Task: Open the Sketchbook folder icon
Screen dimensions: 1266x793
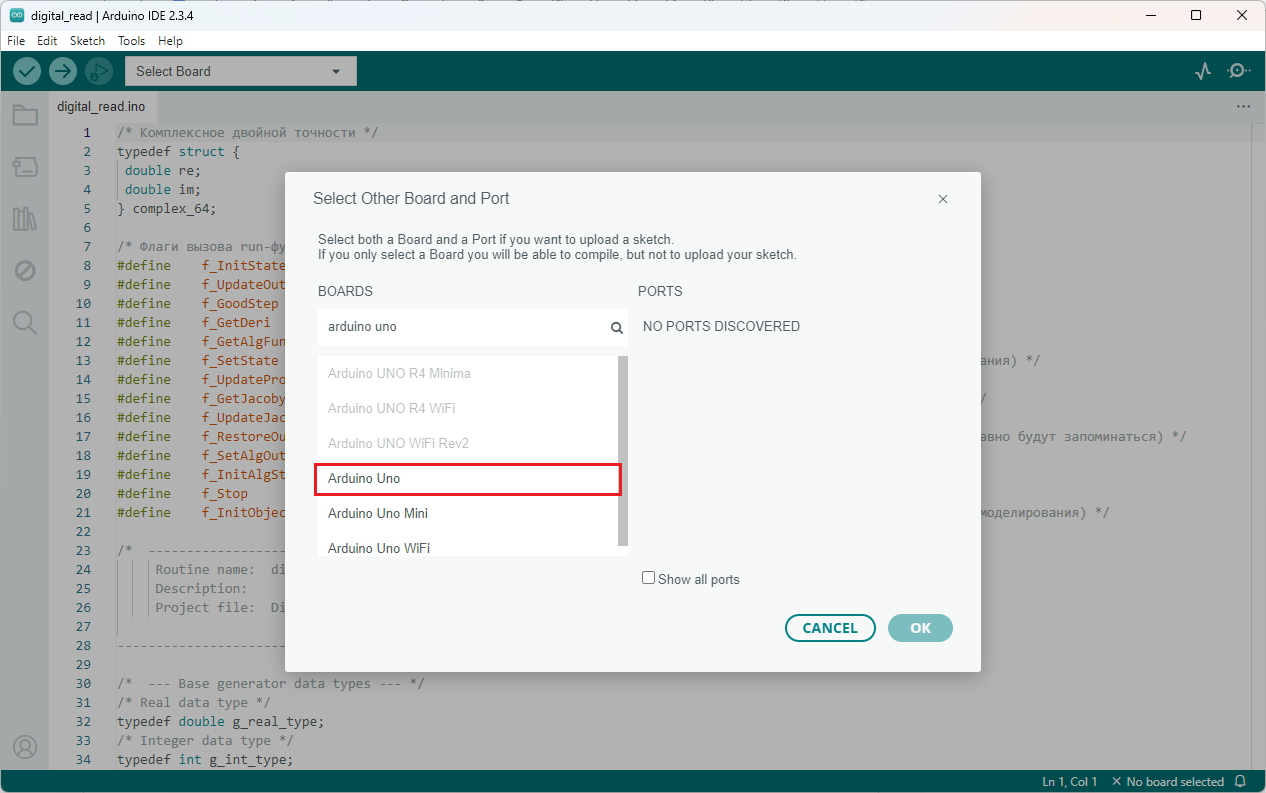Action: click(25, 116)
